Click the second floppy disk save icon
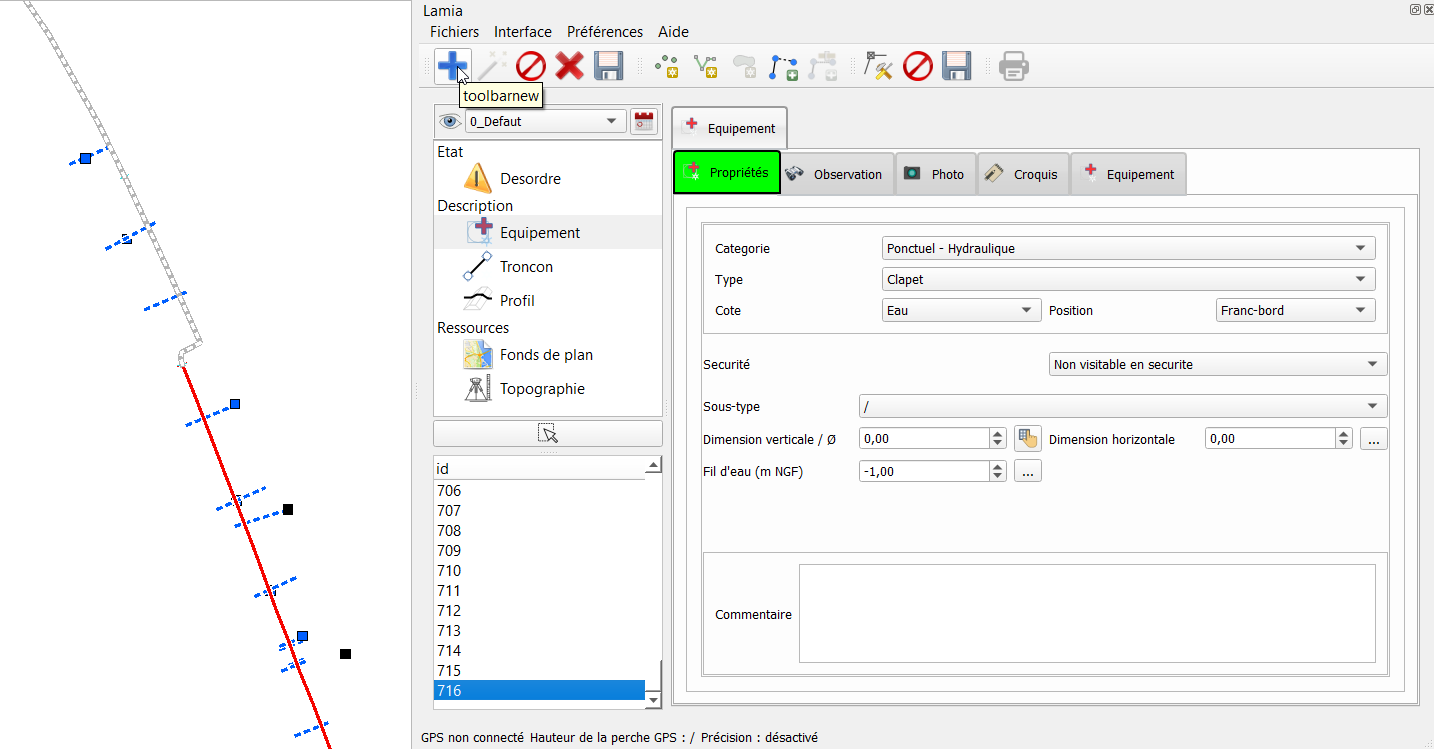This screenshot has height=749, width=1434. point(957,66)
